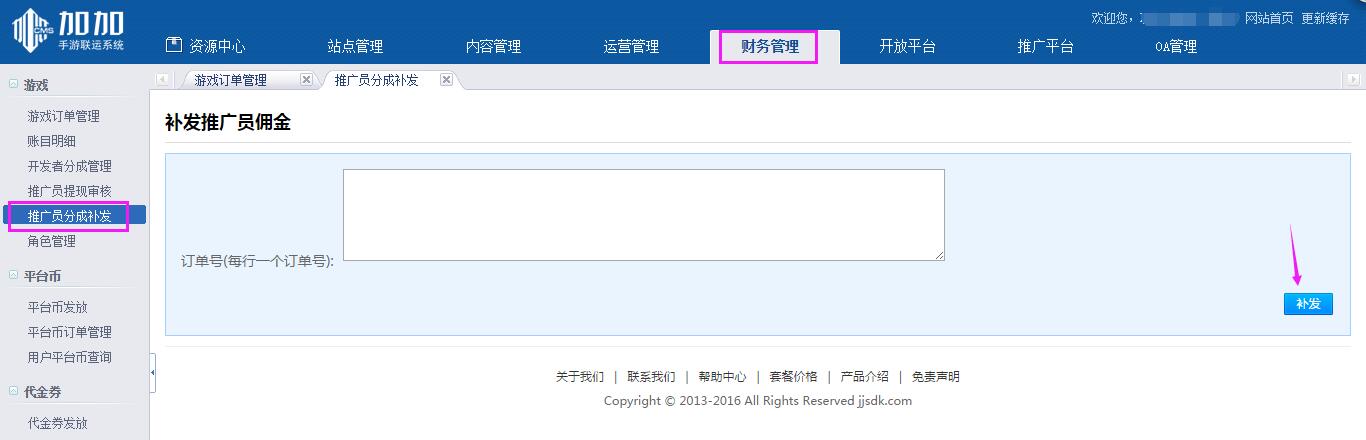Screen dimensions: 1366x440
Task: Click the 加加 CMS logo
Action: point(68,30)
